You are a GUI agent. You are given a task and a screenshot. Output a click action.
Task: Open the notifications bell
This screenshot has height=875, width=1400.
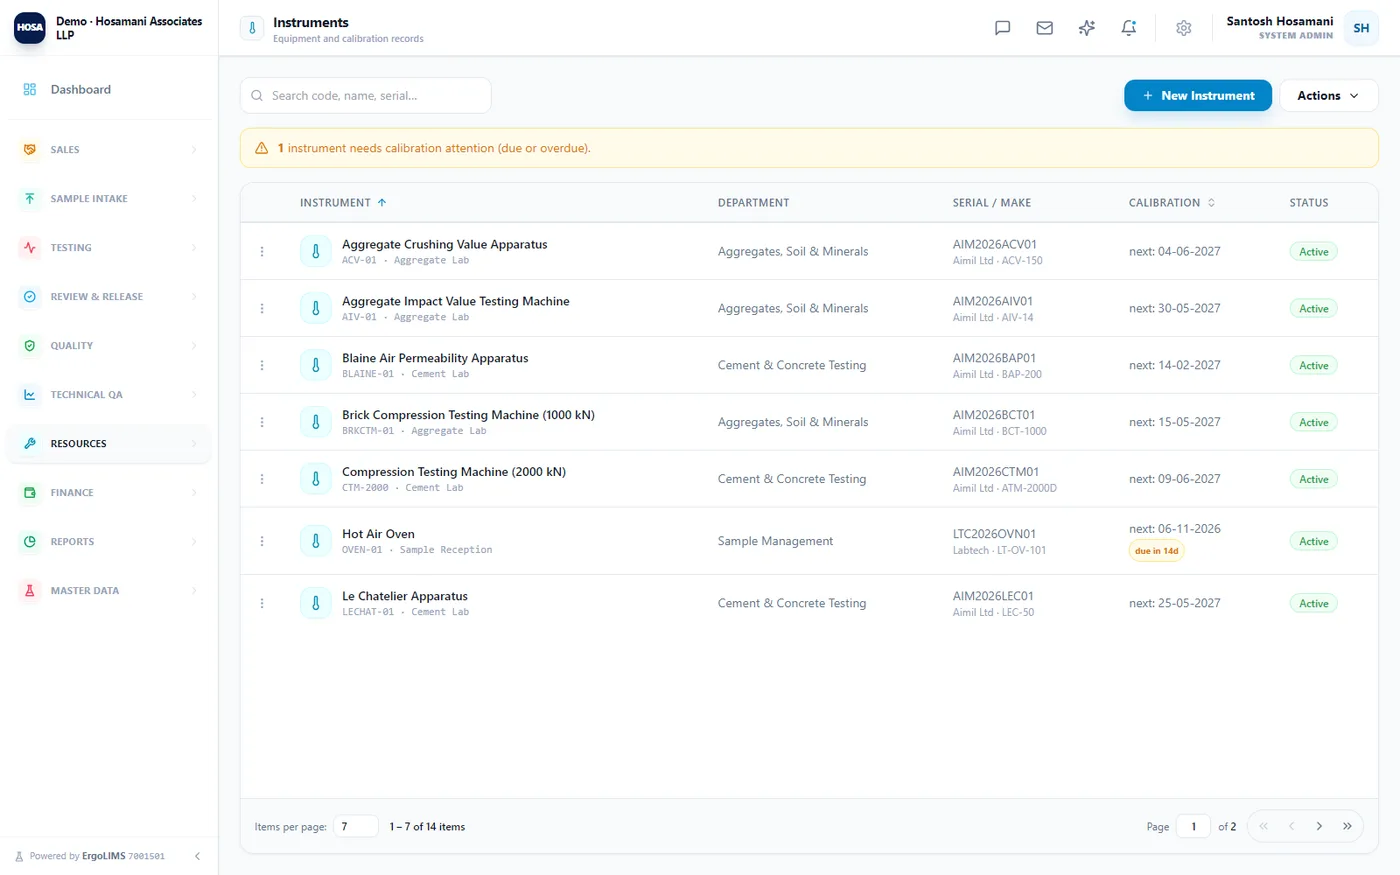1128,28
